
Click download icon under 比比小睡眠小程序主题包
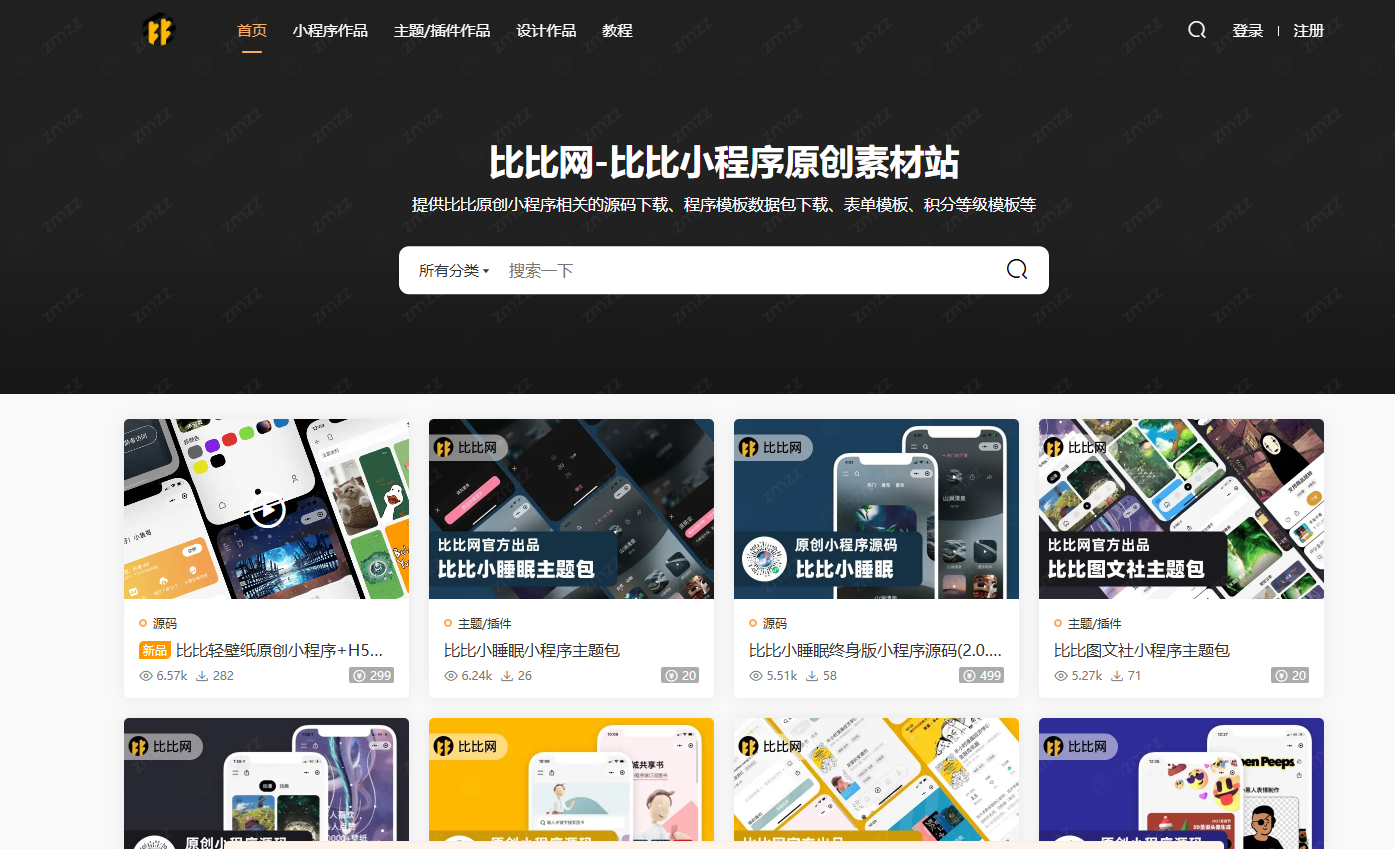(507, 676)
